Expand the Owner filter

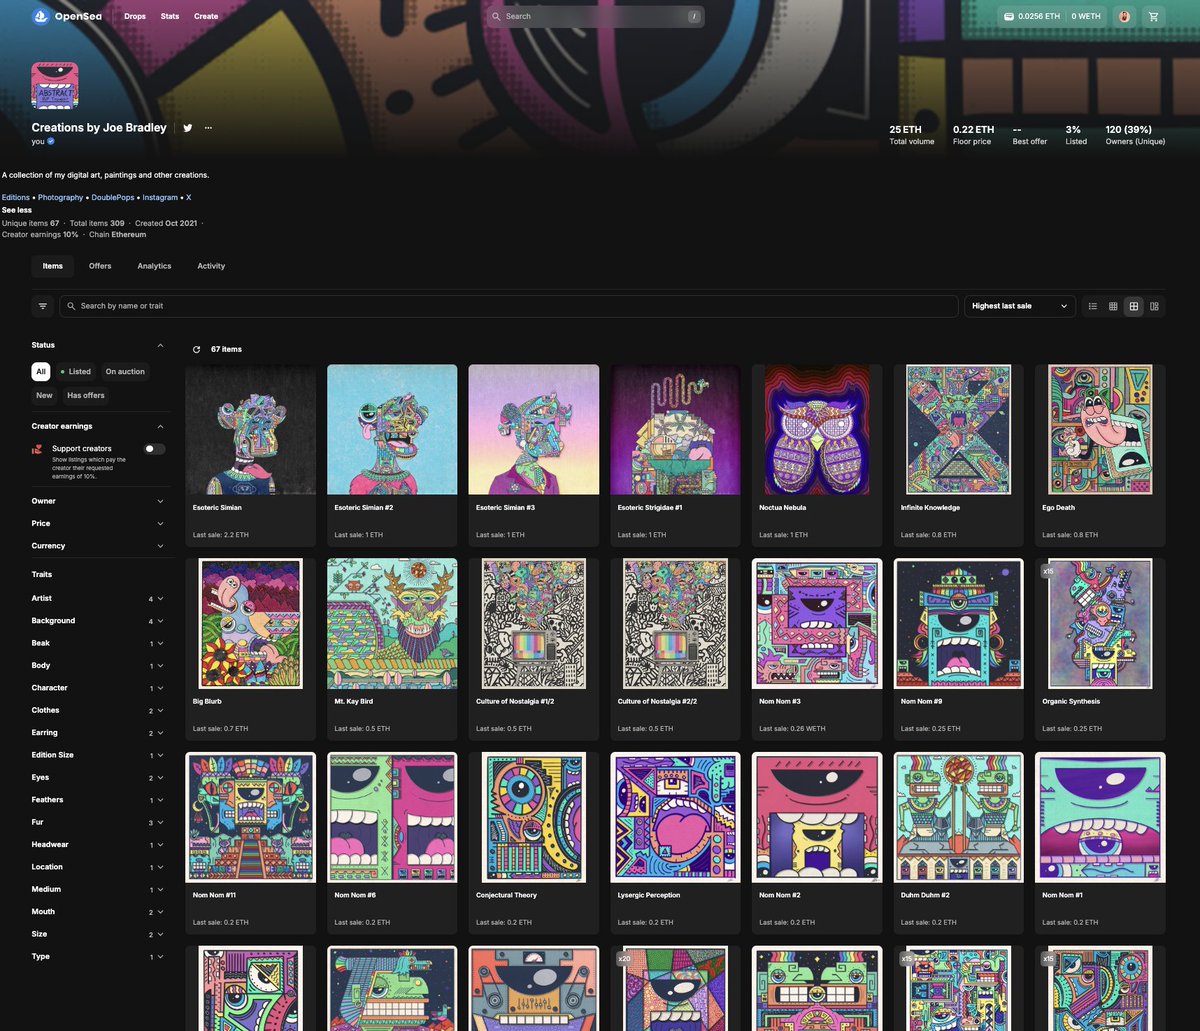(x=98, y=501)
